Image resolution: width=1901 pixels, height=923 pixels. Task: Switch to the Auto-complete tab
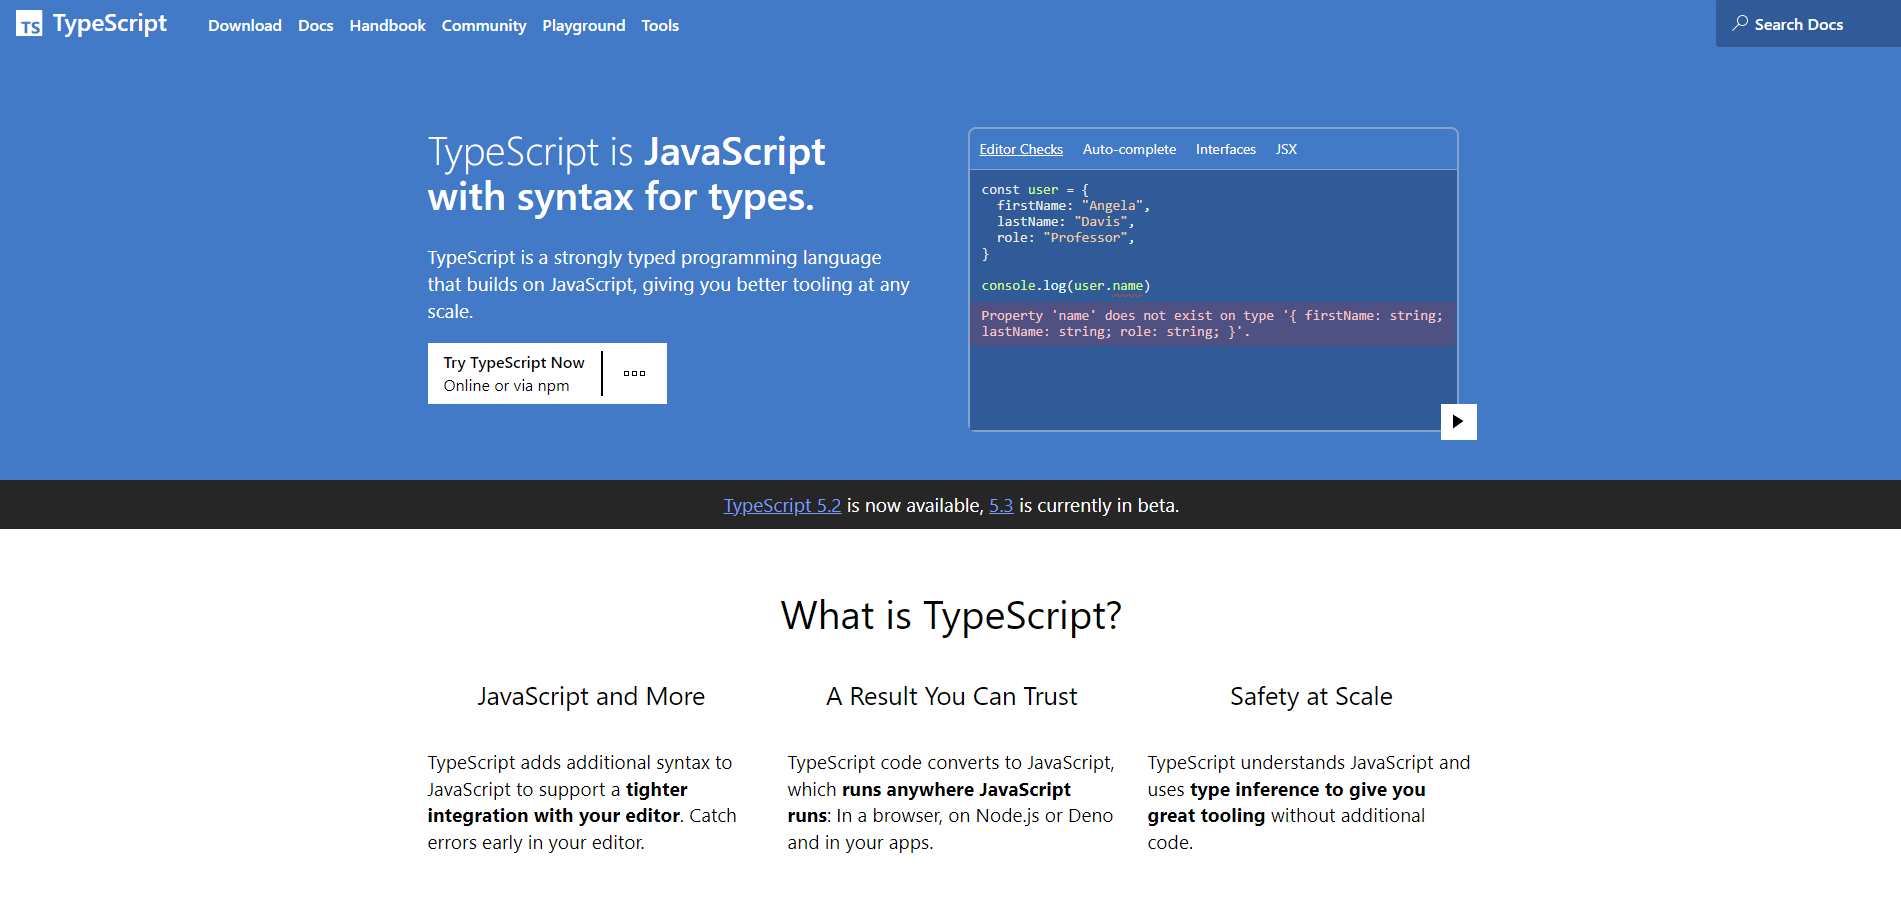(x=1129, y=149)
